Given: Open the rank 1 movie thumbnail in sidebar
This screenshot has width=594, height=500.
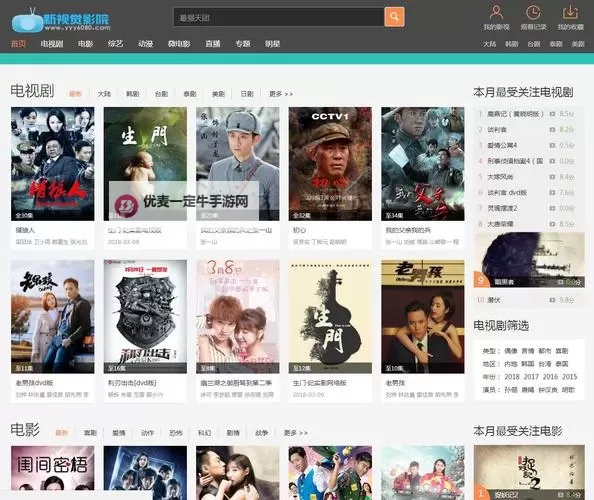Looking at the screenshot, I should point(529,473).
